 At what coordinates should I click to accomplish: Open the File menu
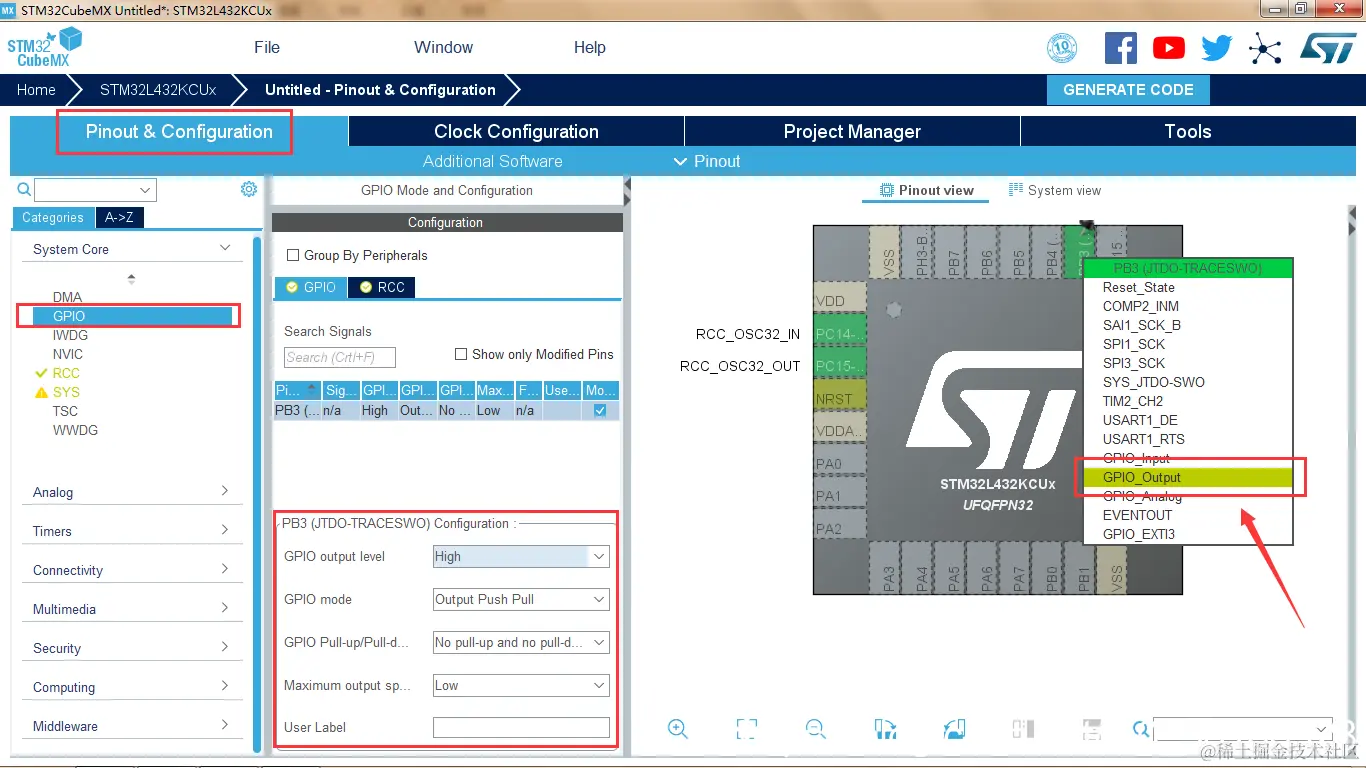point(267,47)
